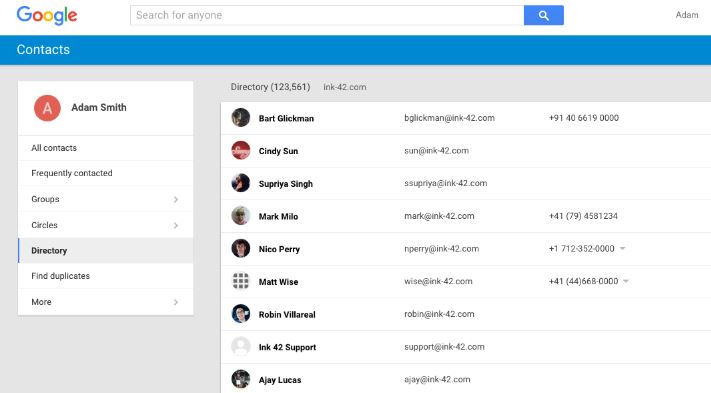The height and width of the screenshot is (393, 711).
Task: Click email wise@ink-42.com
Action: tap(438, 281)
